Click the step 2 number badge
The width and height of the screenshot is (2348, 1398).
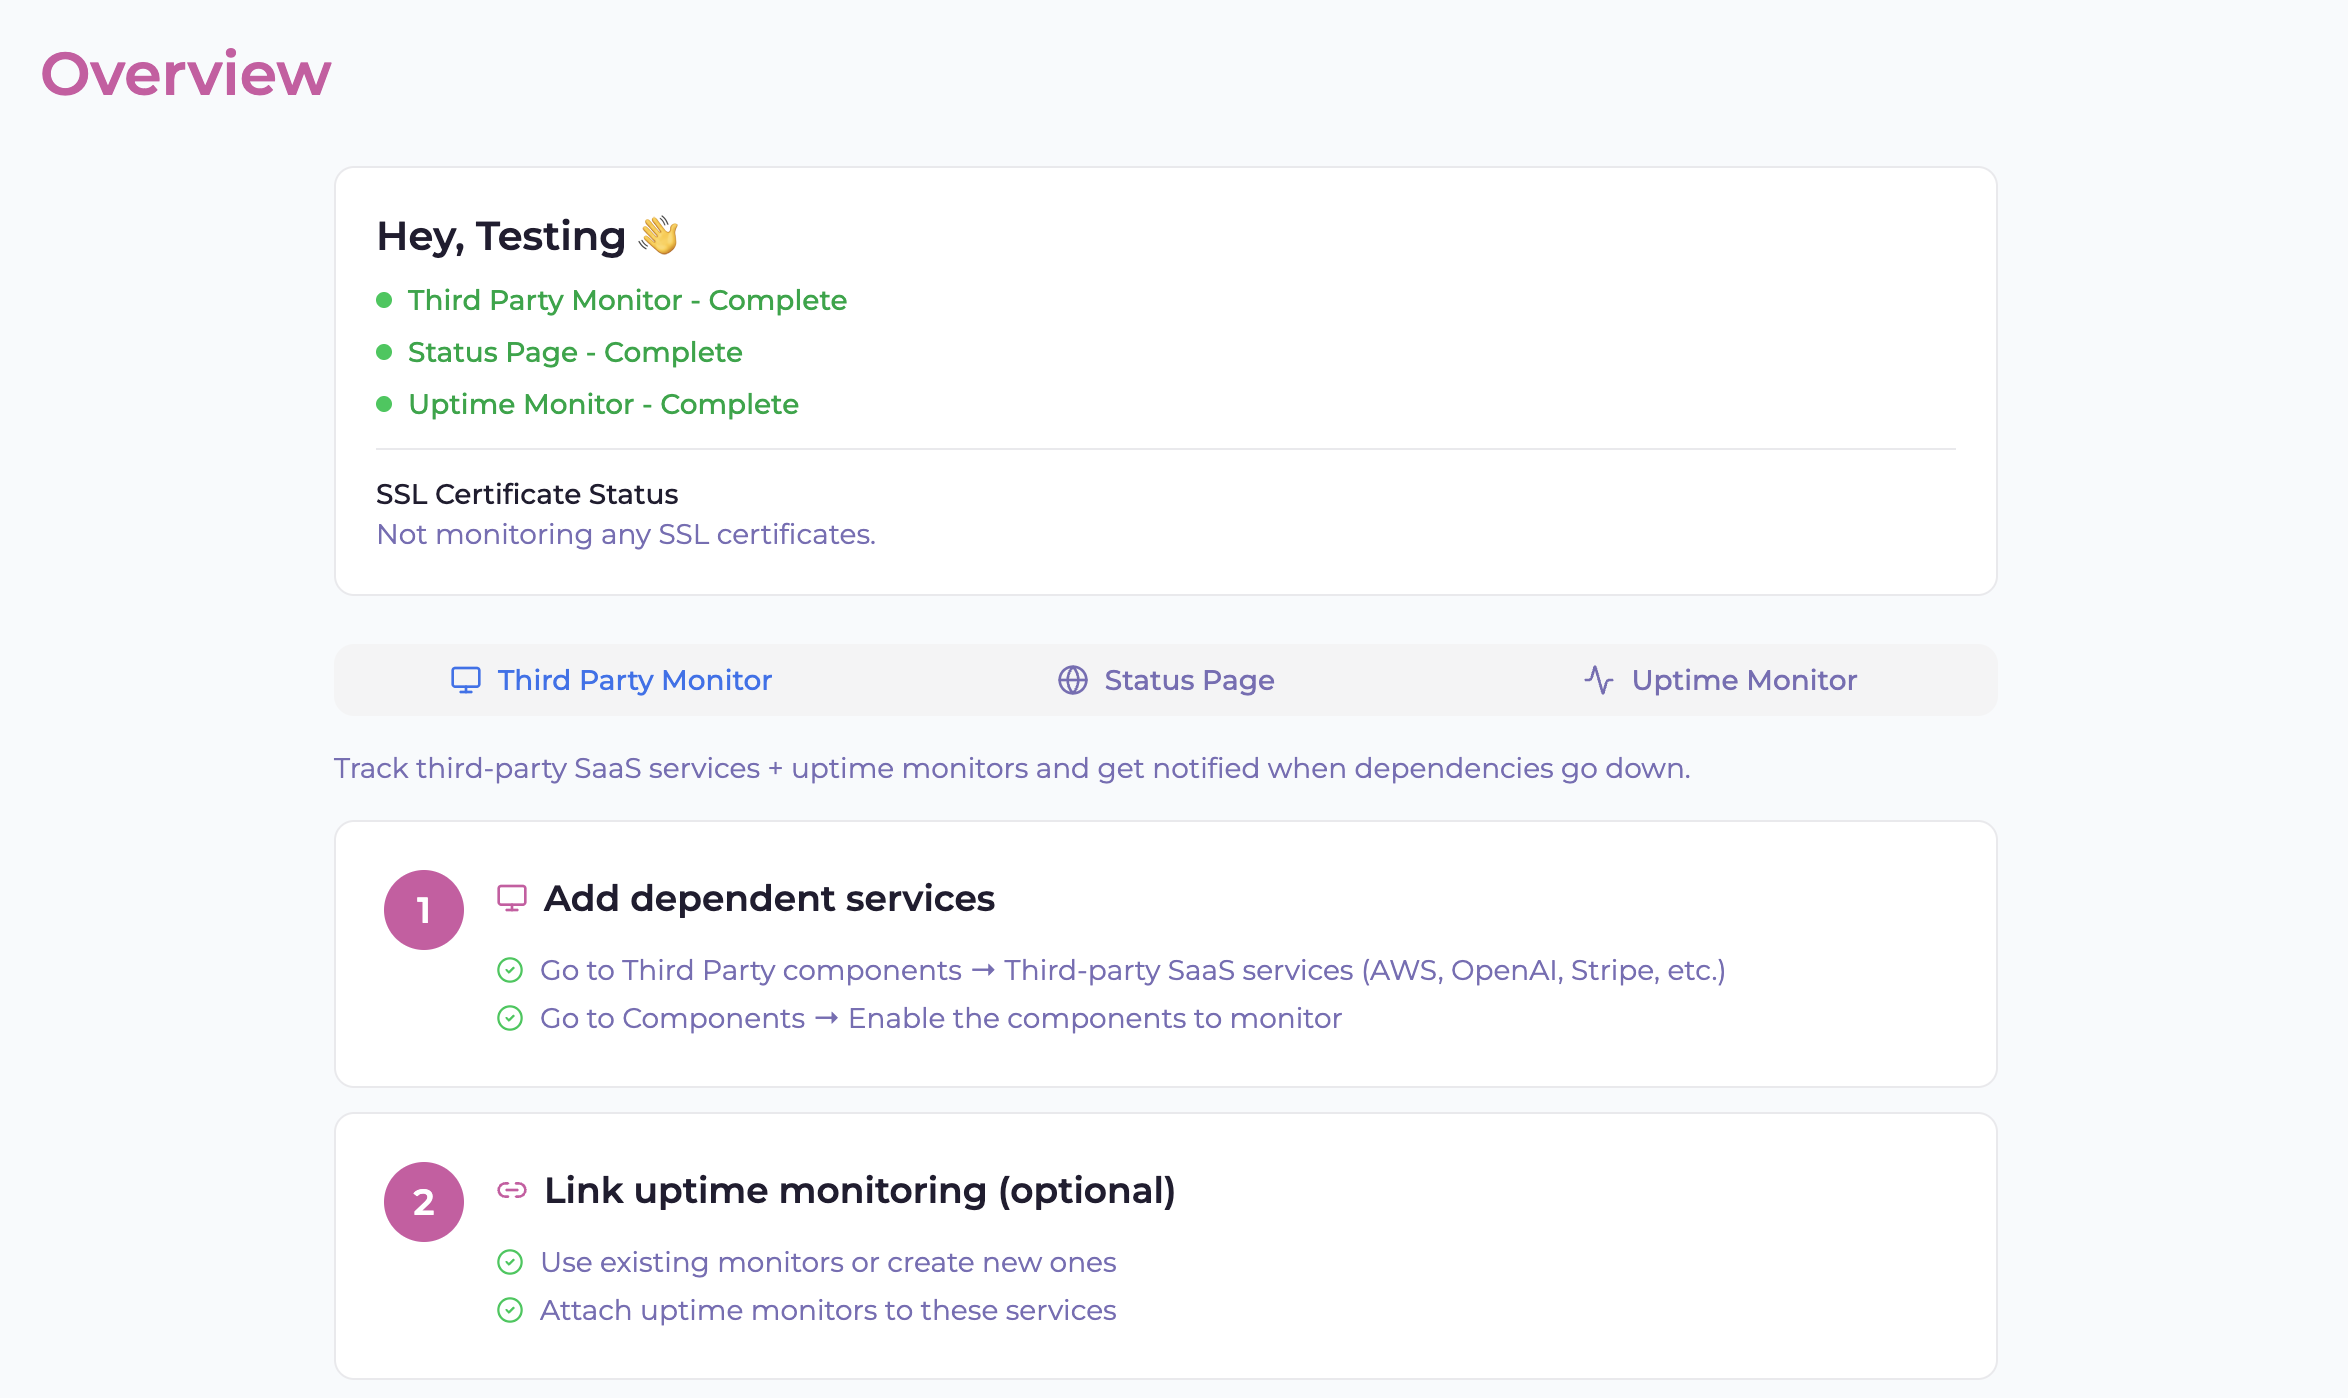[424, 1202]
